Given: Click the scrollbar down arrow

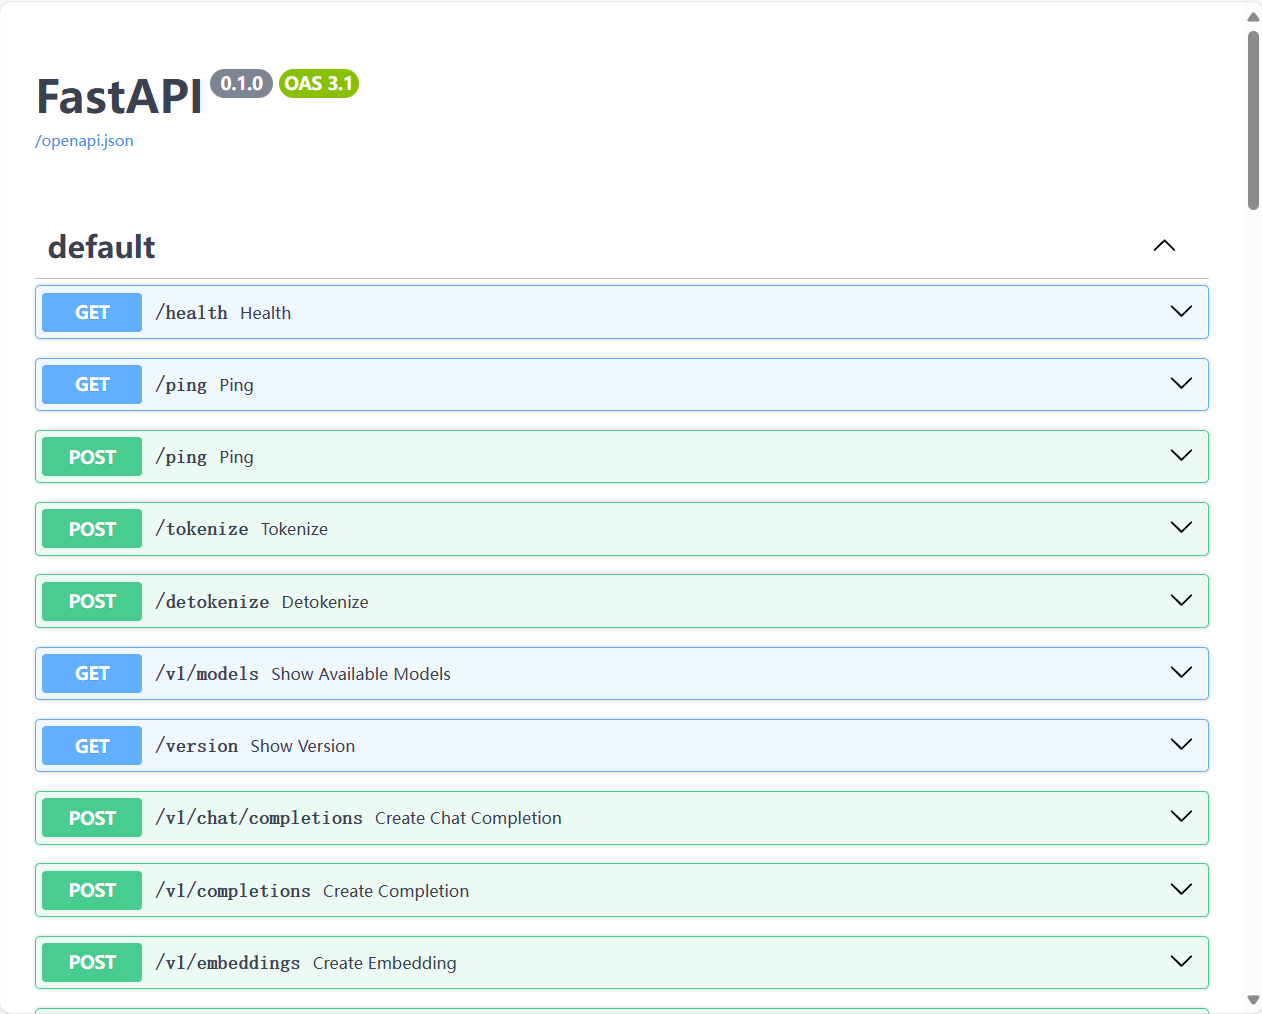Looking at the screenshot, I should [x=1253, y=1000].
